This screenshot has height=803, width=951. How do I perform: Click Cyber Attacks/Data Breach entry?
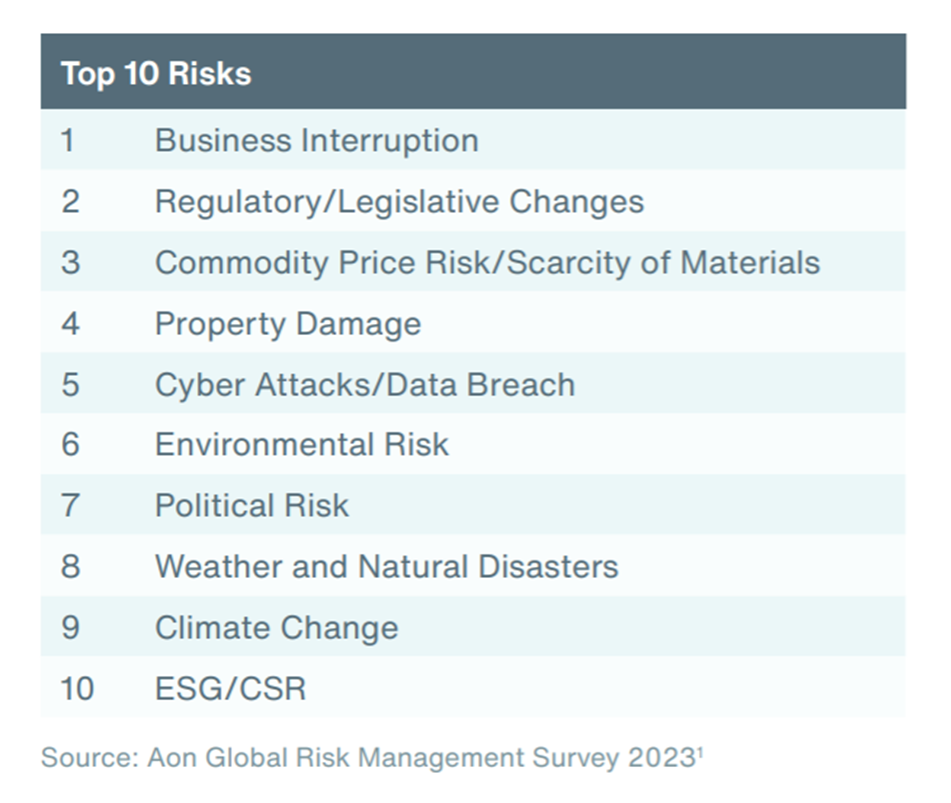(x=365, y=385)
